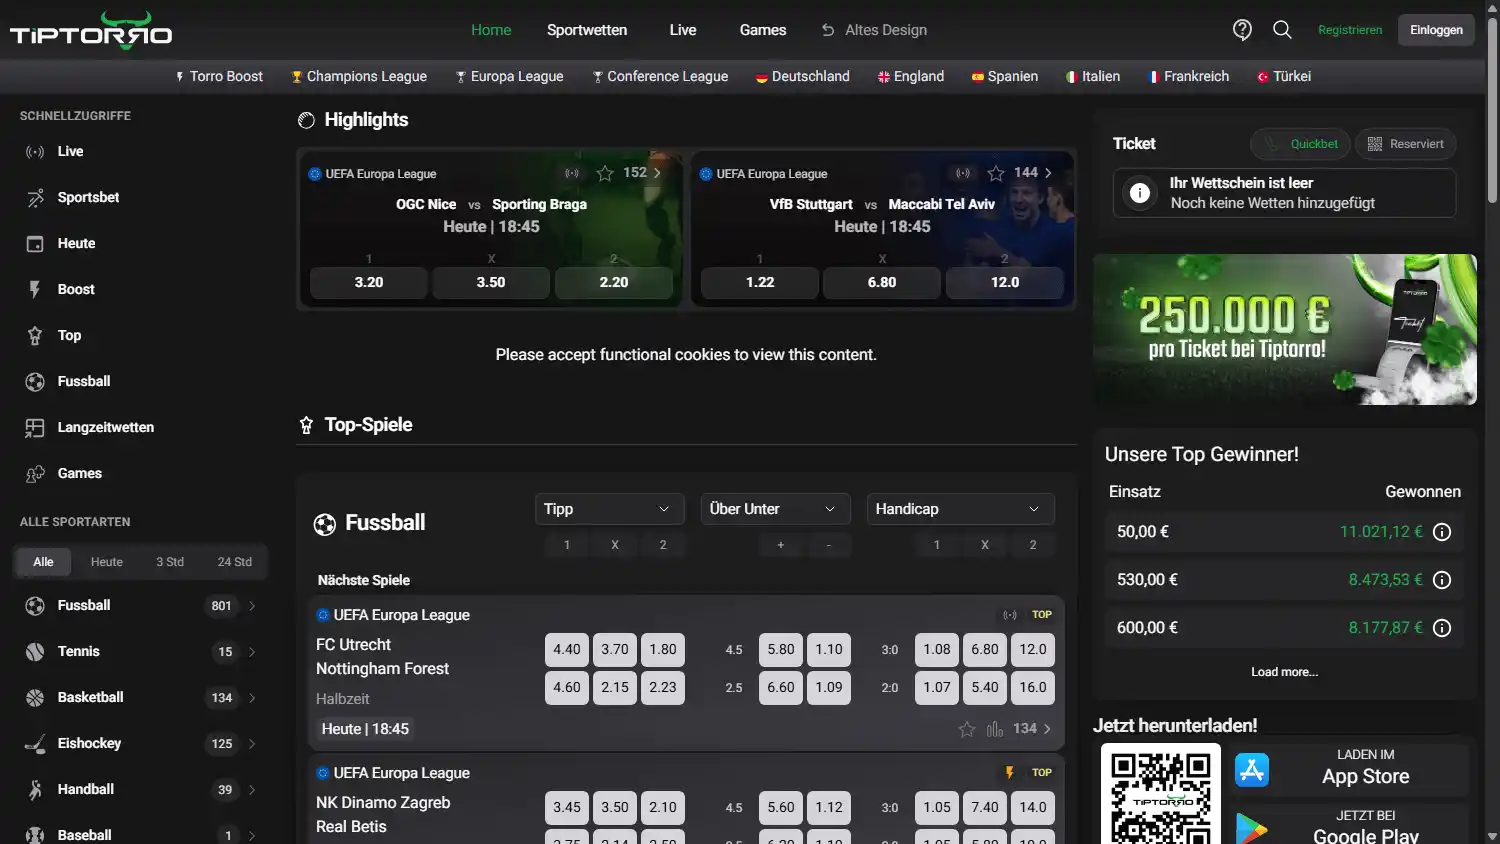1500x844 pixels.
Task: Open Deutschland leagues link
Action: click(803, 77)
